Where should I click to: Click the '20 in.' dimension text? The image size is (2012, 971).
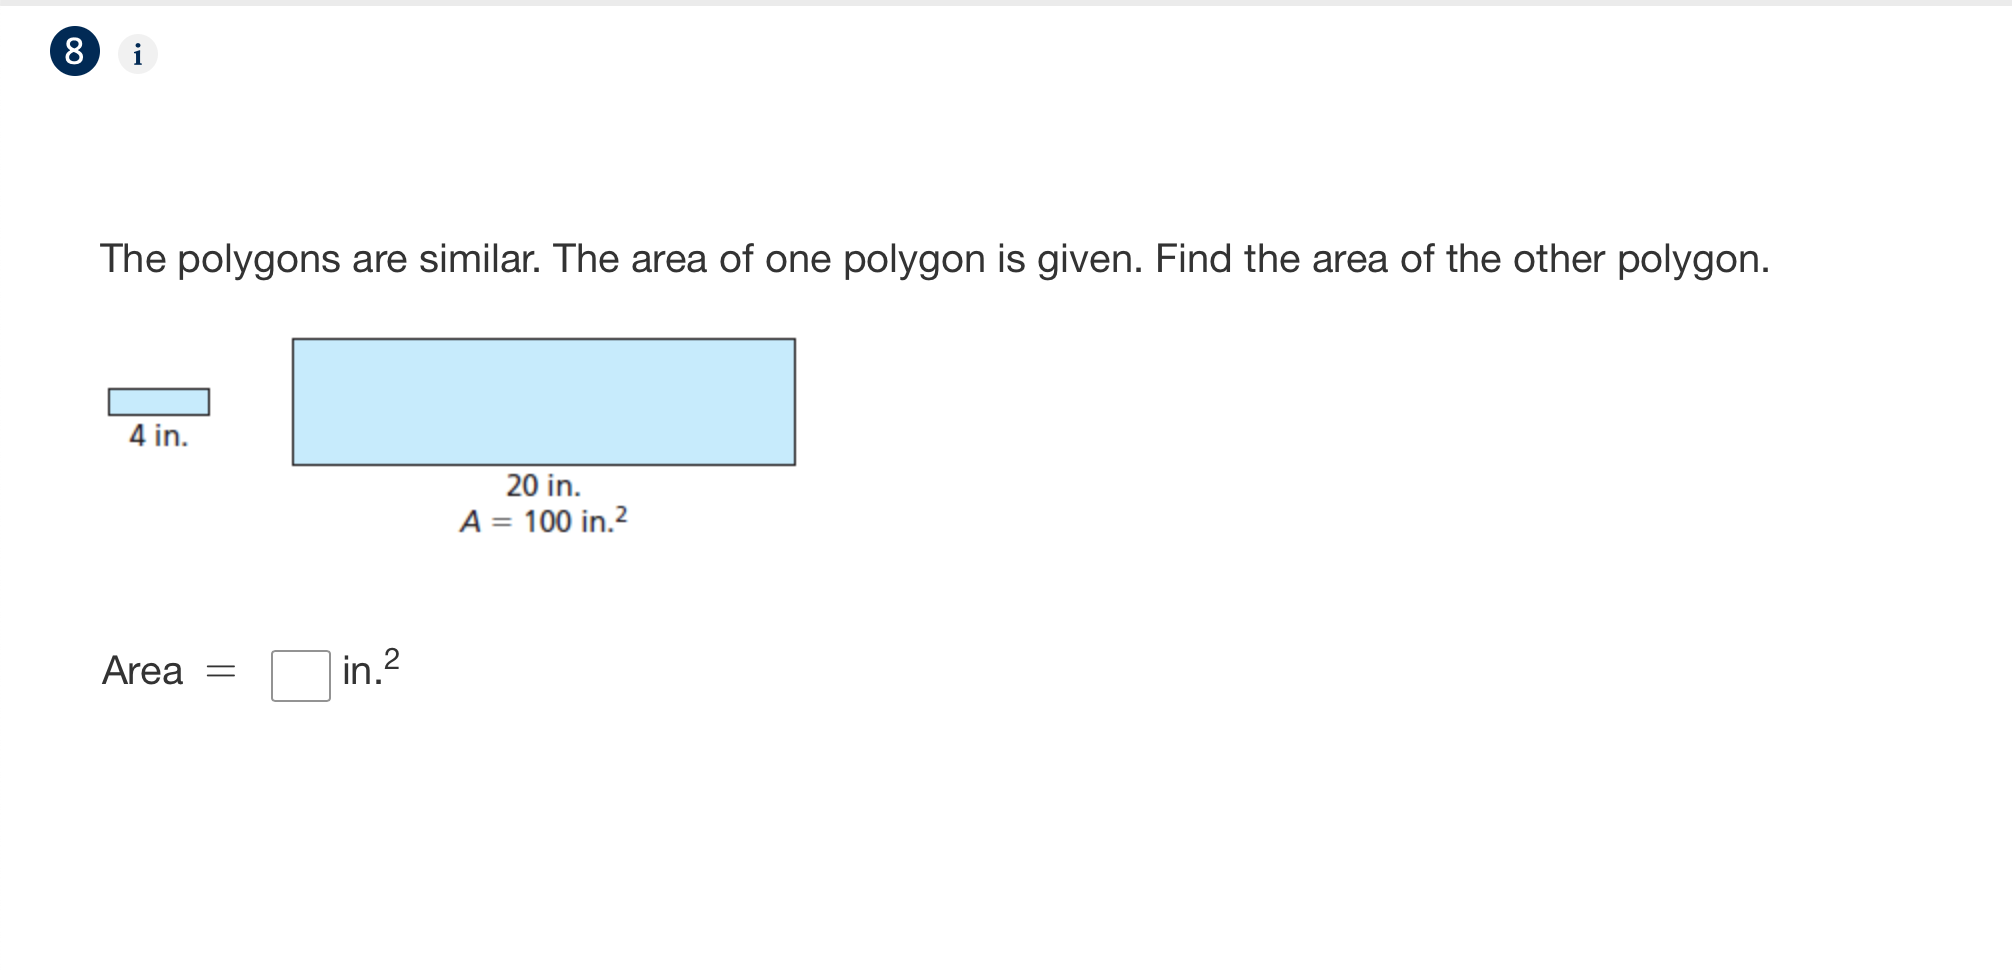click(543, 485)
